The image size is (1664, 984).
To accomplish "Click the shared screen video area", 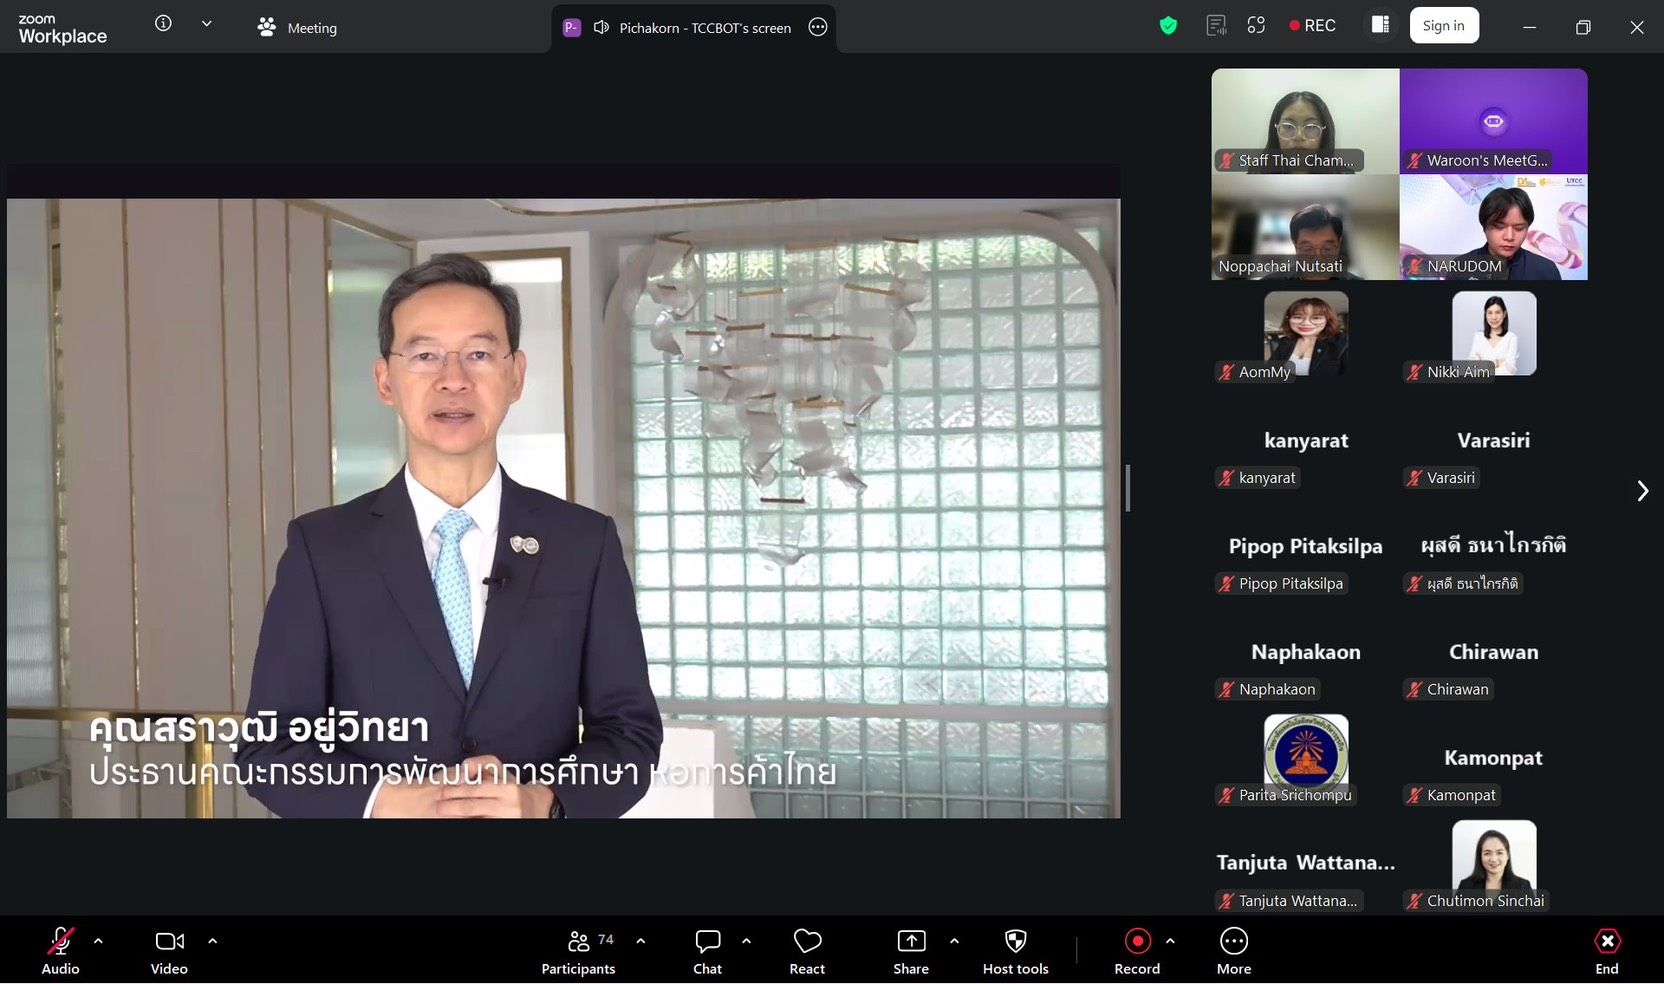I will coord(563,508).
